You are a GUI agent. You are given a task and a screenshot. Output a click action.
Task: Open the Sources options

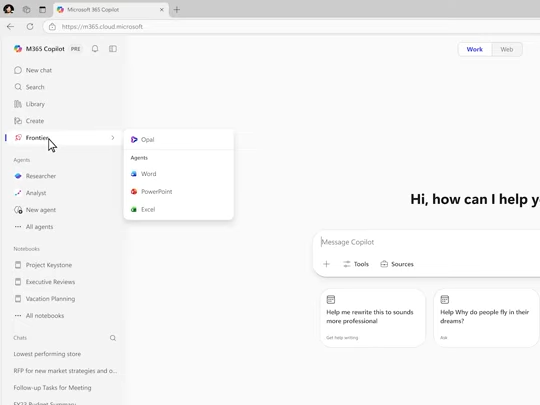[397, 264]
